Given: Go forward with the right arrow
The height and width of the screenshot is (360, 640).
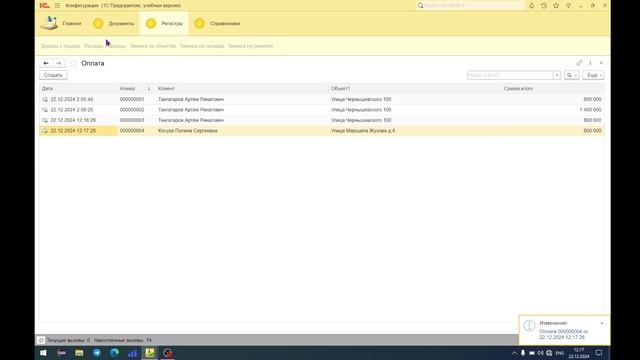Looking at the screenshot, I should 58,63.
